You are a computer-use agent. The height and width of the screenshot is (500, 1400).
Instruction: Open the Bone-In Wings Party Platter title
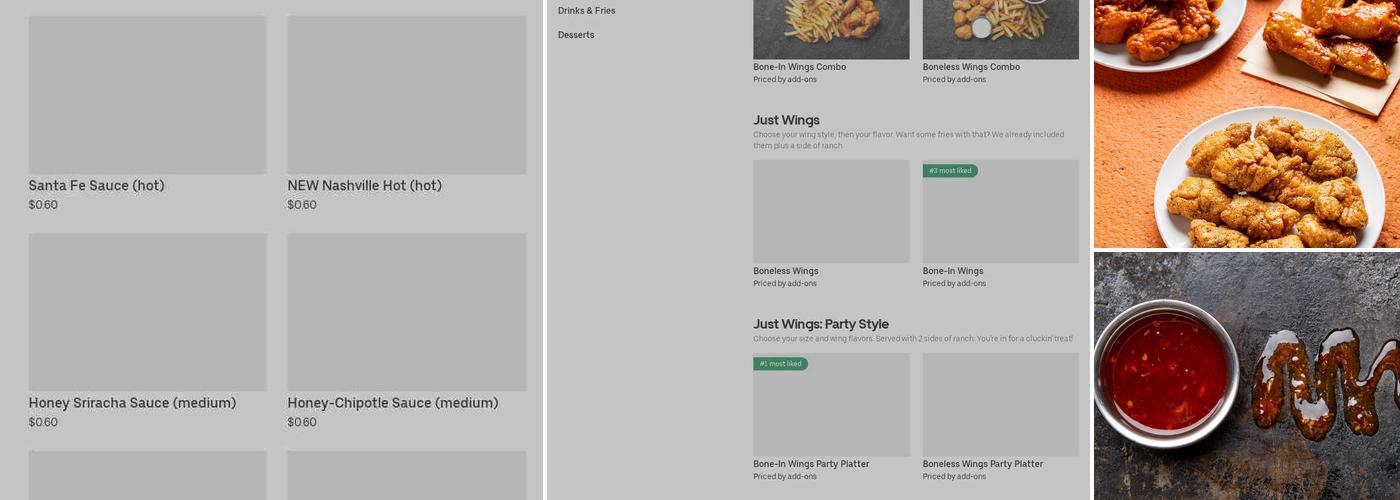pos(811,464)
